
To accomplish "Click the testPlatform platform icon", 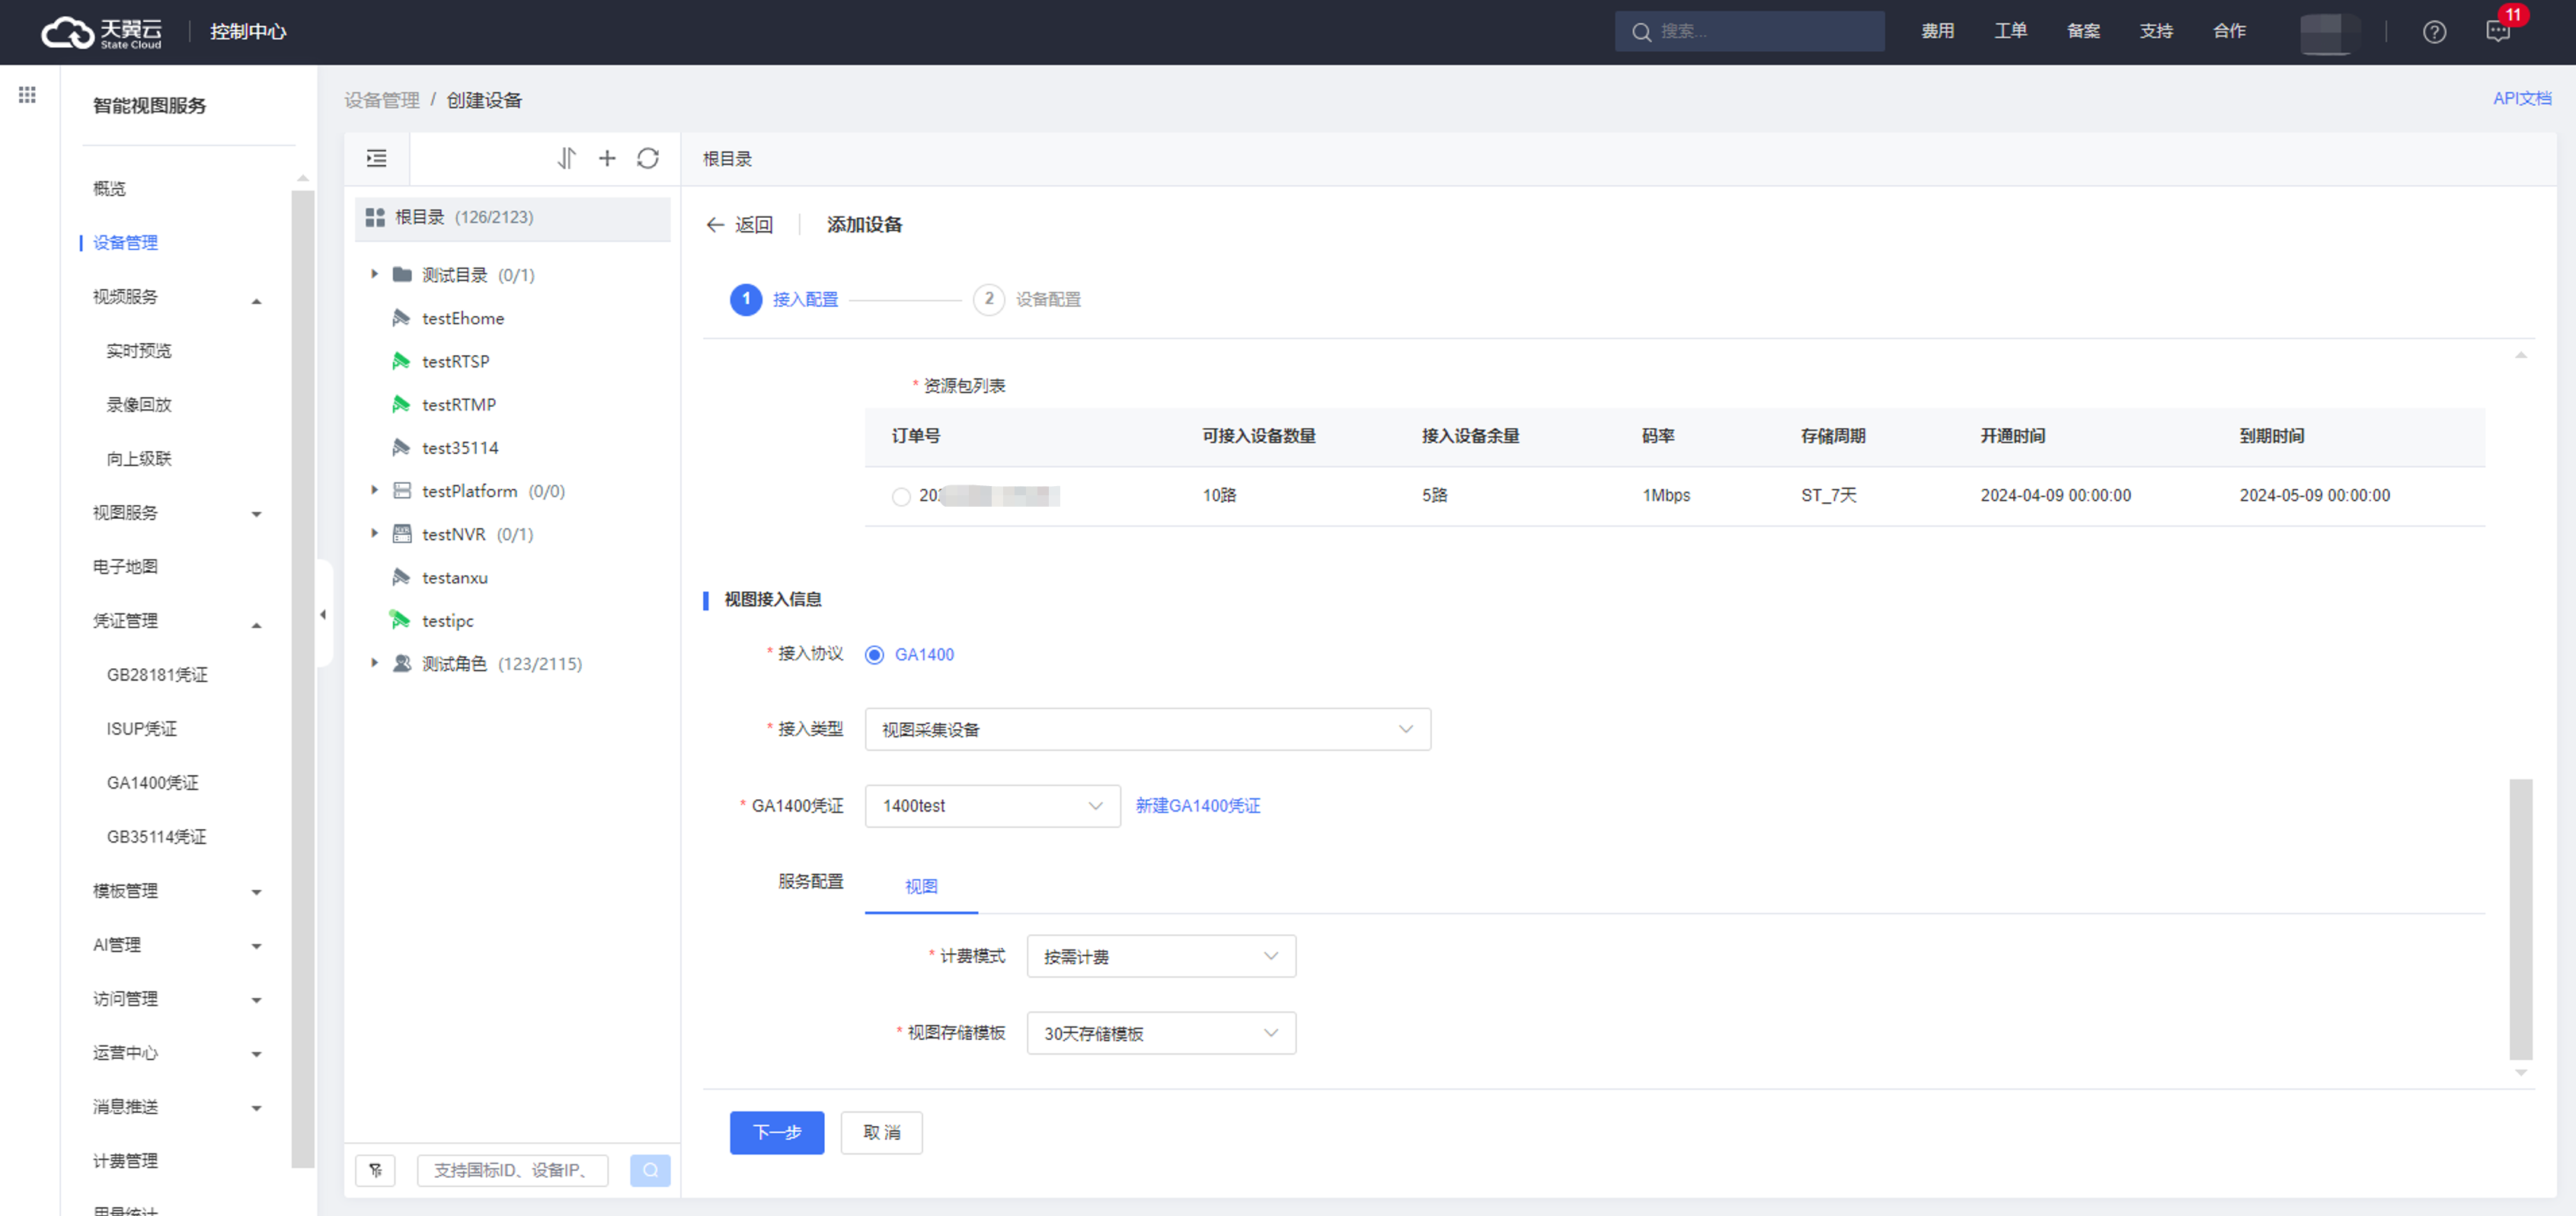I will (x=402, y=490).
